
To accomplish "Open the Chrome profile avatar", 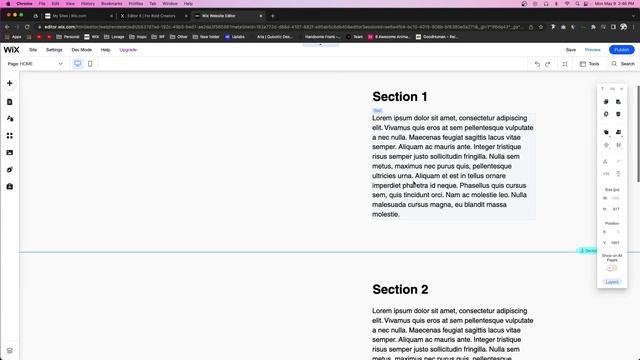I will [623, 27].
